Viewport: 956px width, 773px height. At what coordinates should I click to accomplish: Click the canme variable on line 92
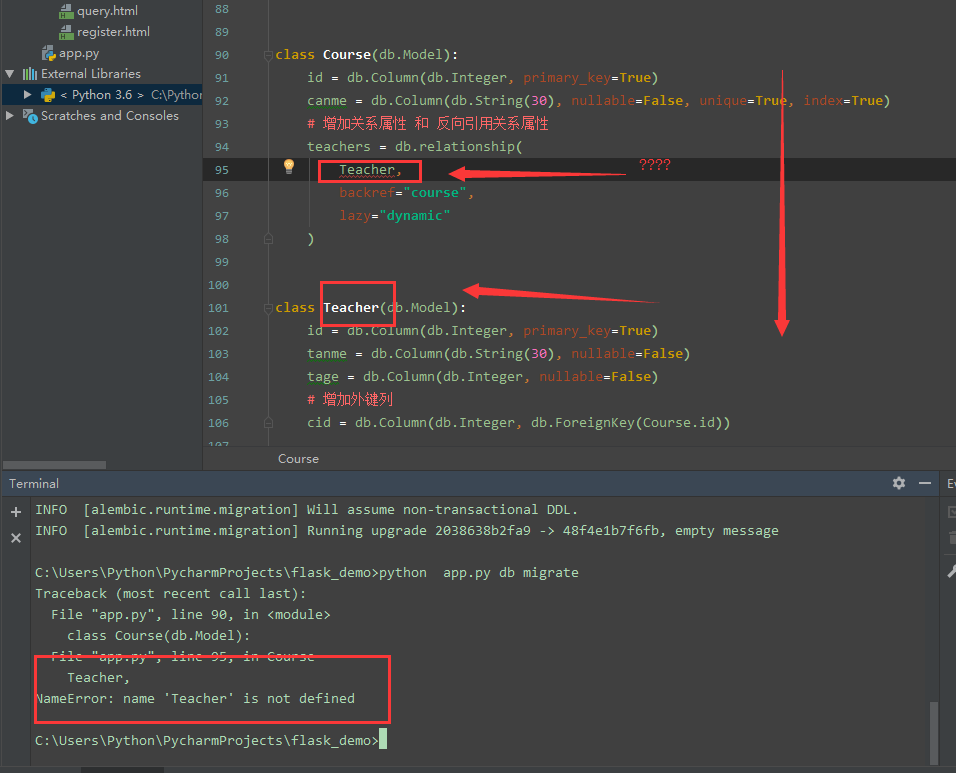[x=327, y=101]
